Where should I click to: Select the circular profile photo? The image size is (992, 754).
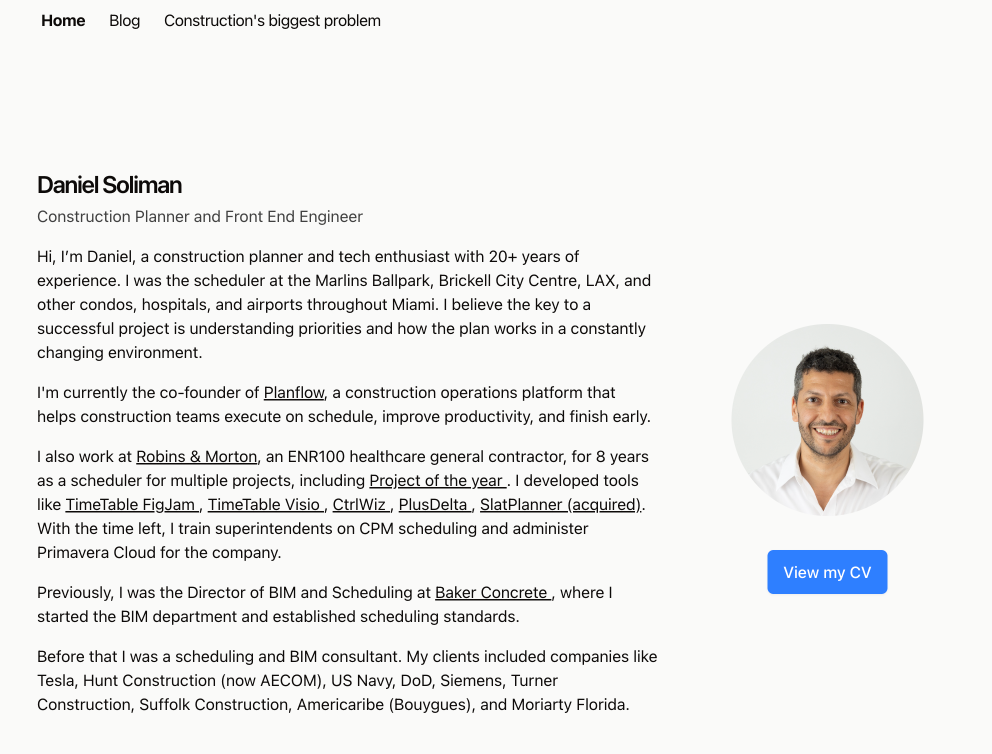coord(827,420)
